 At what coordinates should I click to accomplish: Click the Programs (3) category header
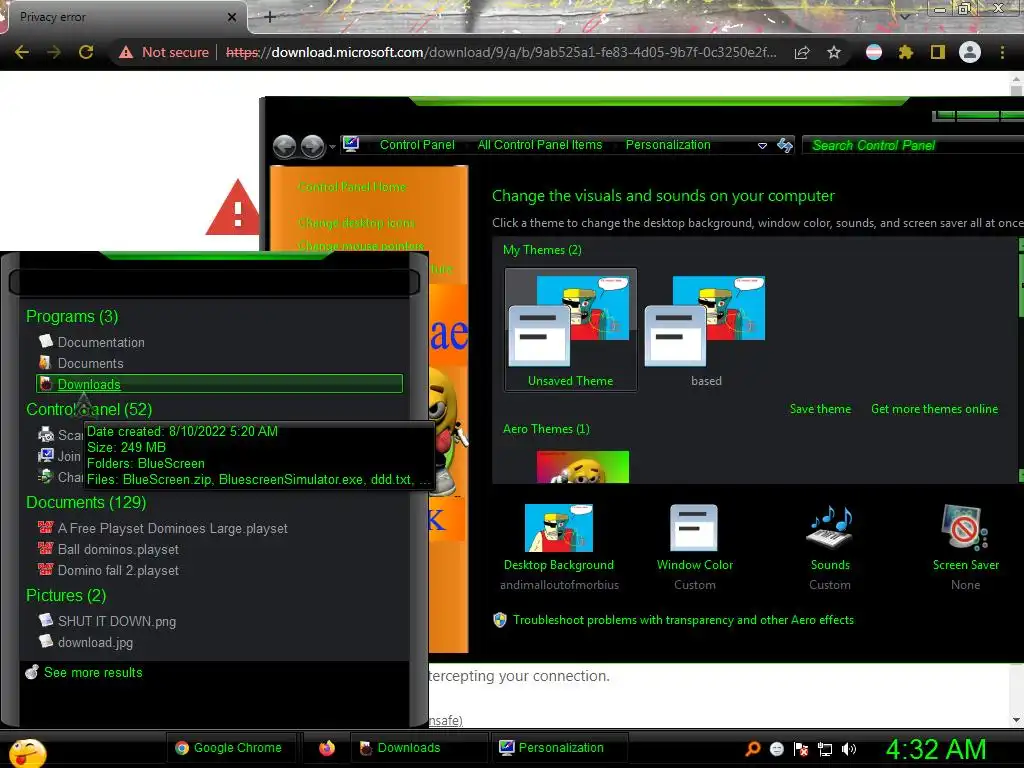point(72,316)
